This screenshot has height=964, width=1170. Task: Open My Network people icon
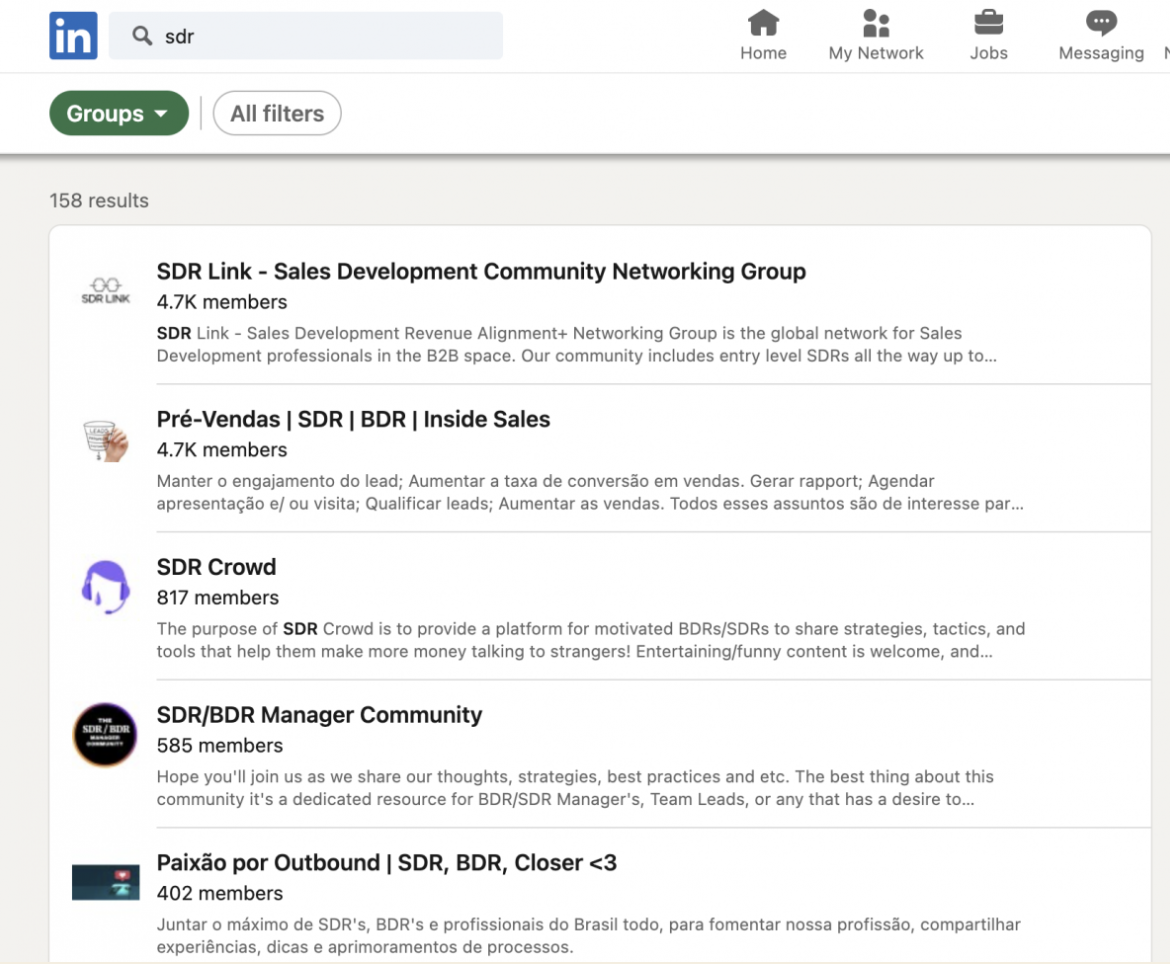point(876,23)
